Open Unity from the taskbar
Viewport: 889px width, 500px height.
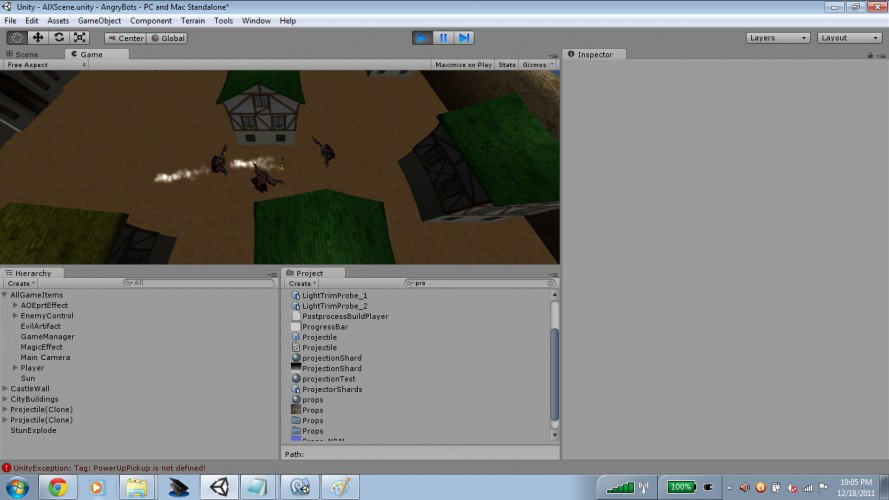pyautogui.click(x=219, y=488)
